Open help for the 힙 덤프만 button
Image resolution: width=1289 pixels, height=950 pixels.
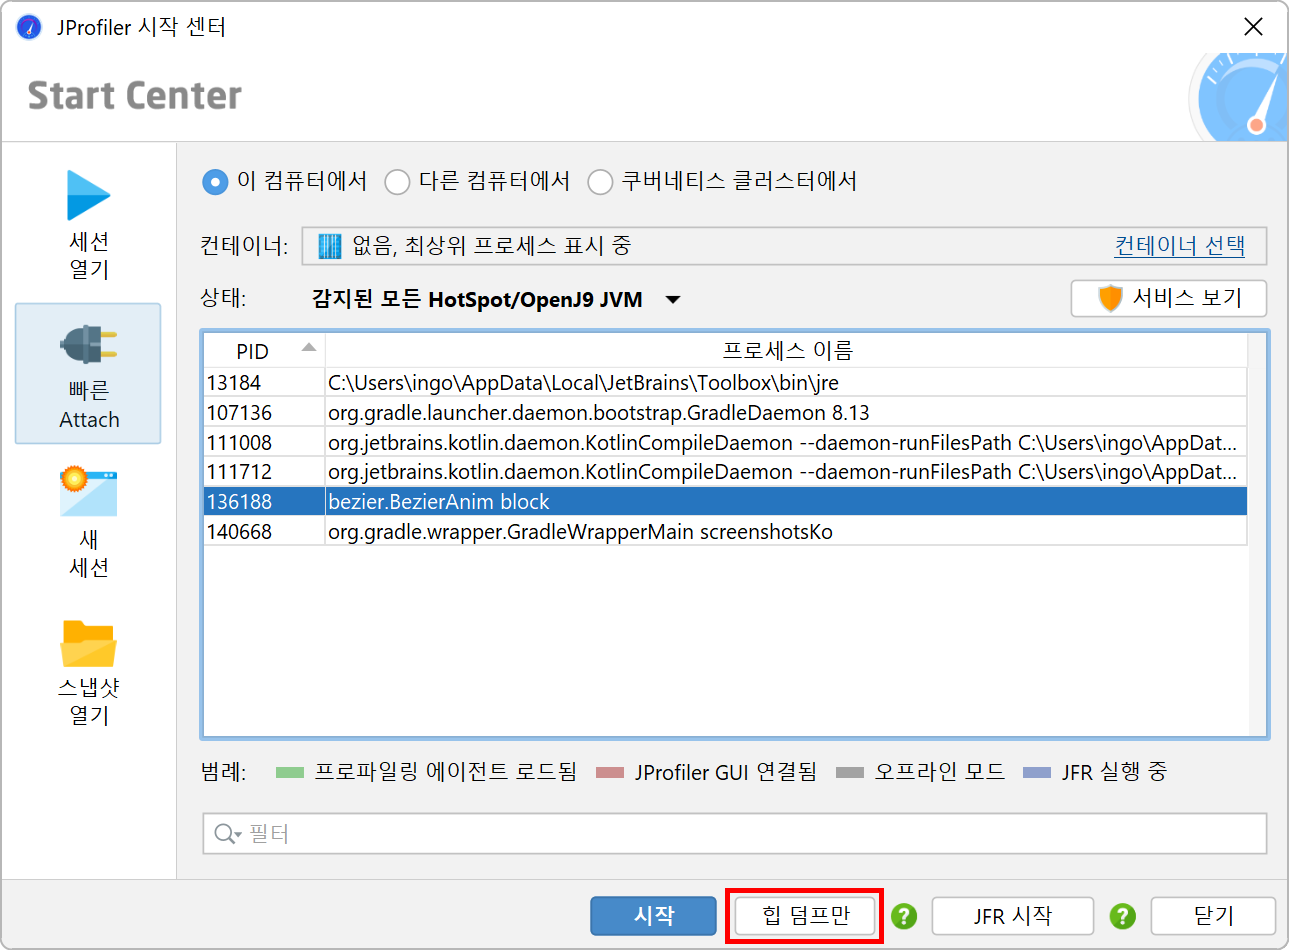(x=904, y=916)
